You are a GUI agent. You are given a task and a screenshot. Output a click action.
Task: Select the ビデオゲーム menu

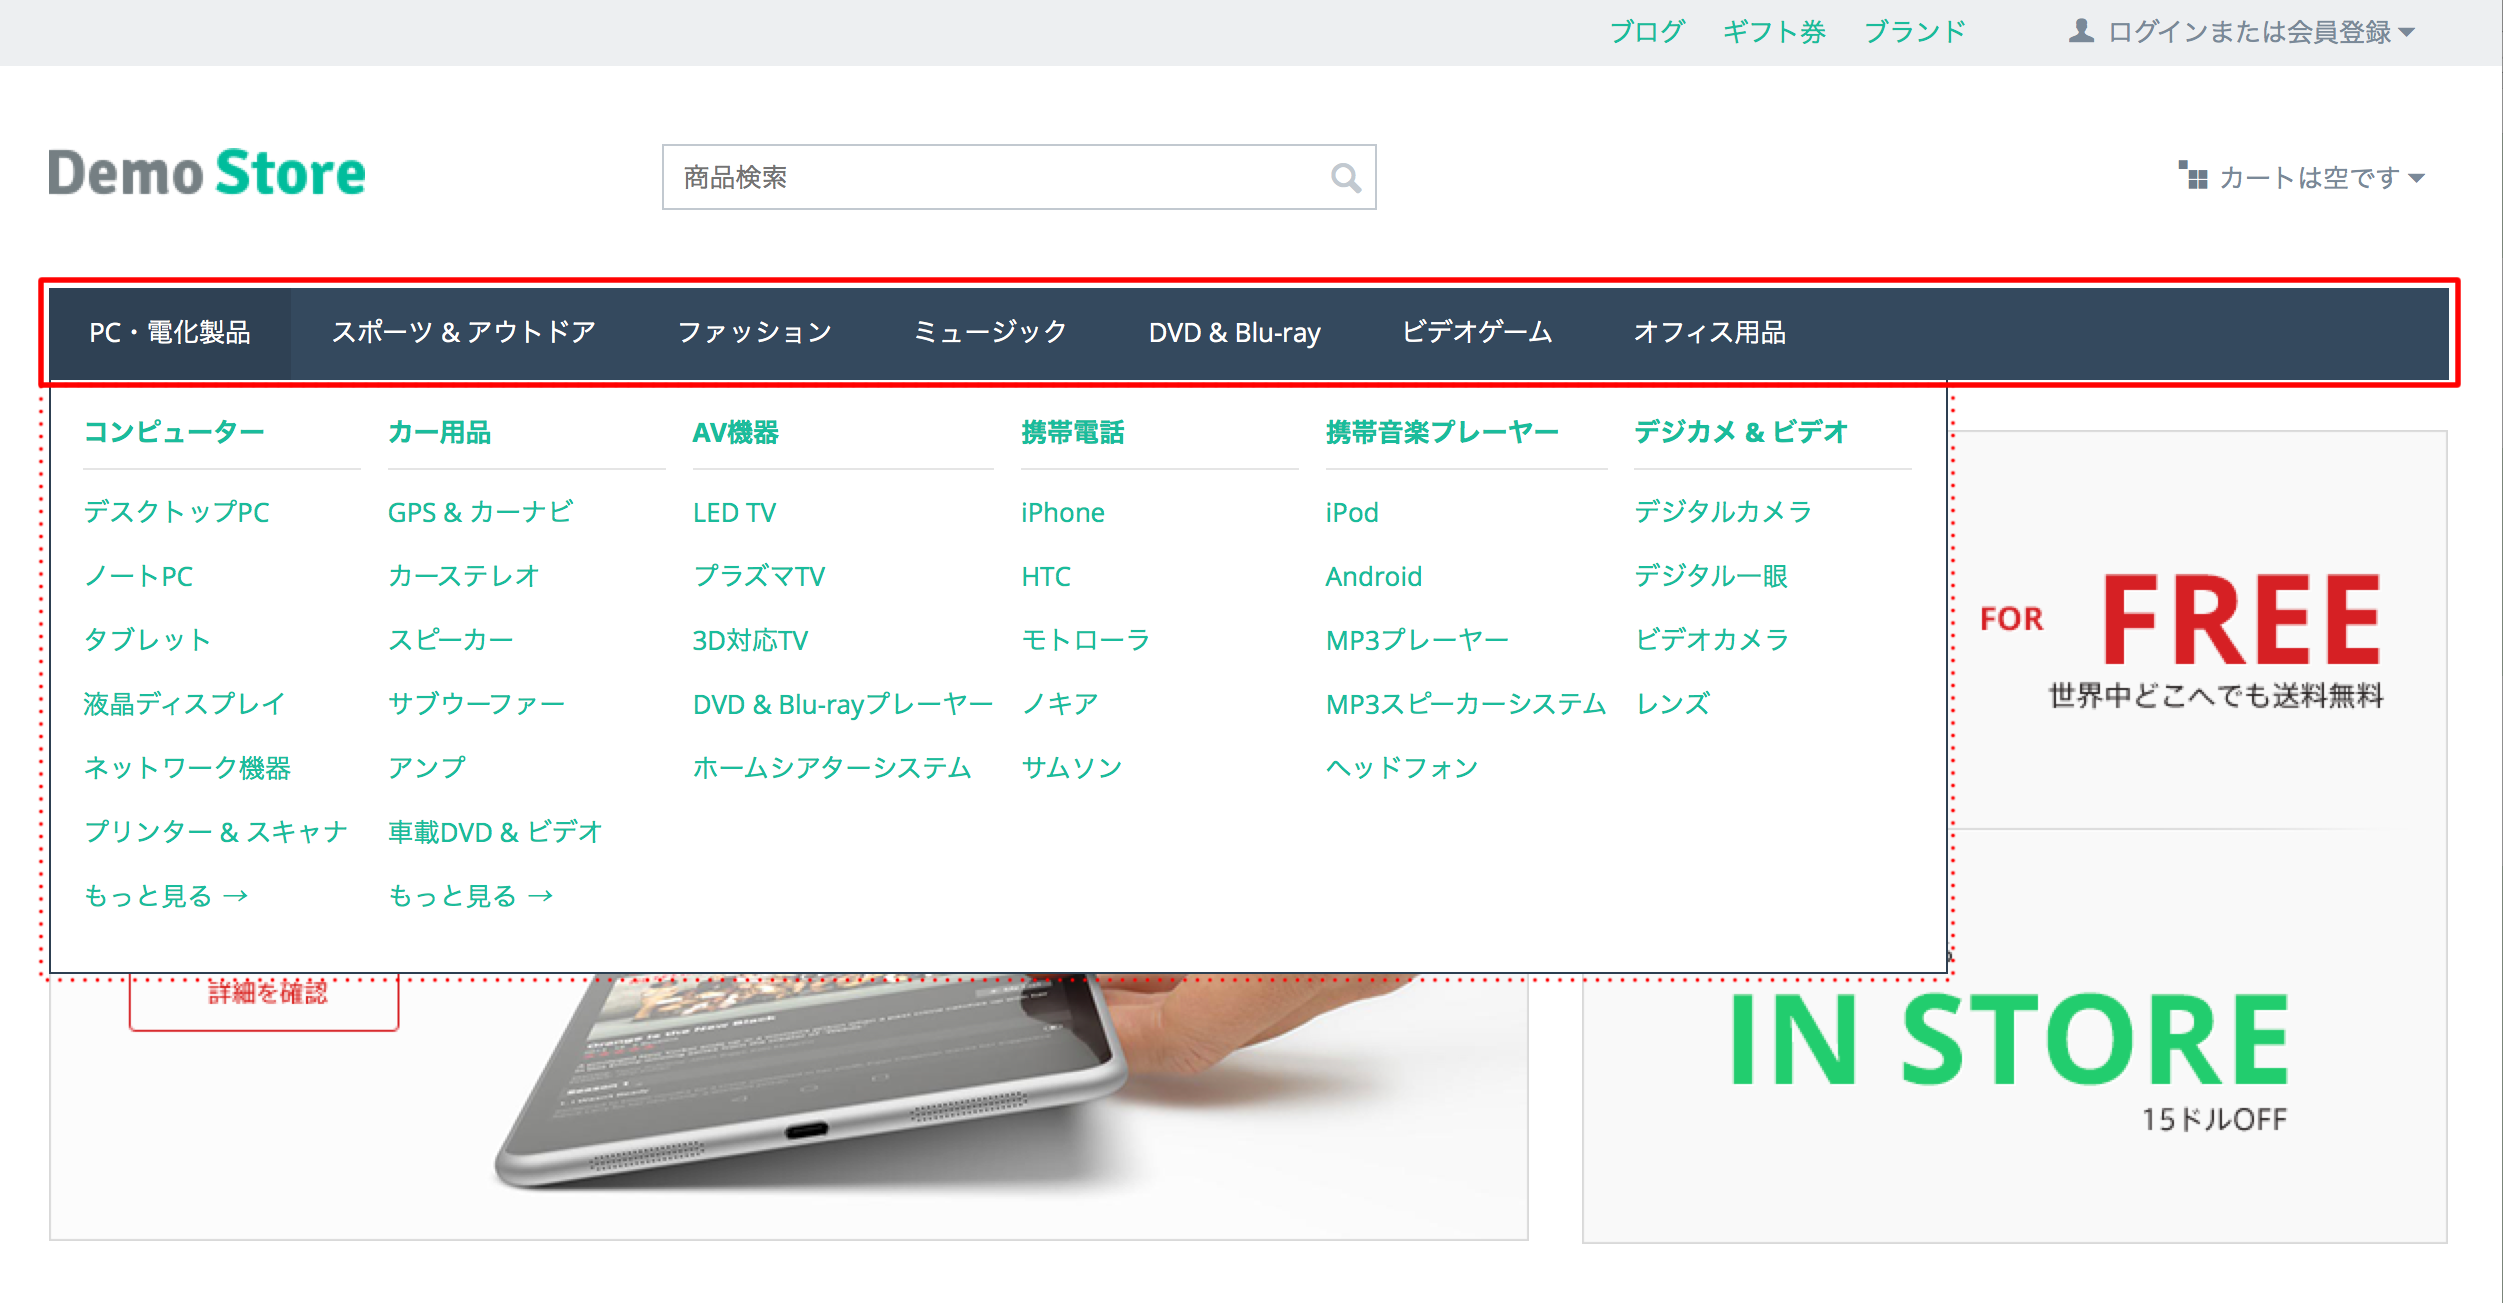coord(1477,333)
